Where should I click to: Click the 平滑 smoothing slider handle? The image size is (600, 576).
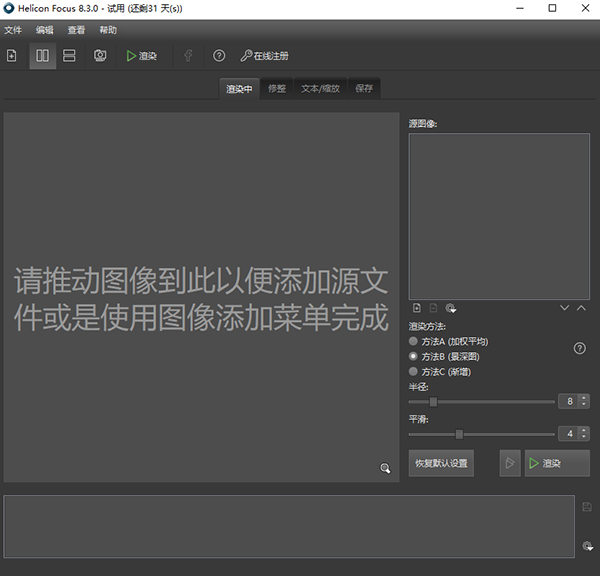pos(459,434)
